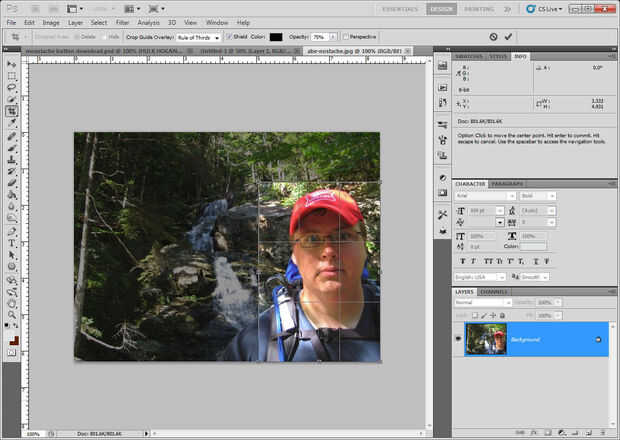This screenshot has width=620, height=440.
Task: Open the Adjustments collapsed panel icon
Action: (x=442, y=178)
